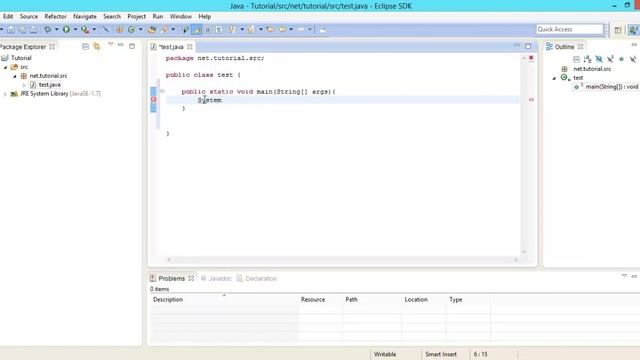Minimize the Problems panel

[x=634, y=276]
